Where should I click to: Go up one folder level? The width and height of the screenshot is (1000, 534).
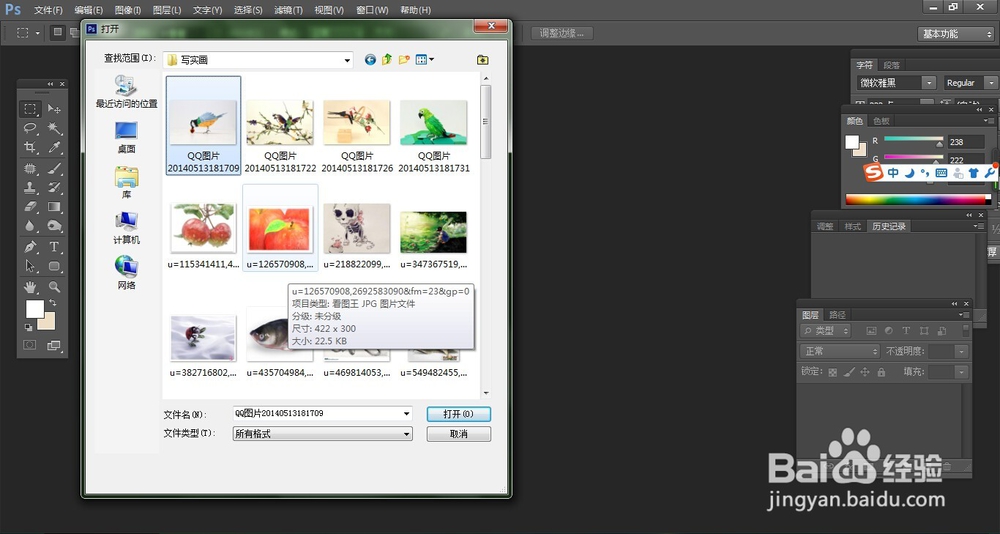pyautogui.click(x=386, y=59)
